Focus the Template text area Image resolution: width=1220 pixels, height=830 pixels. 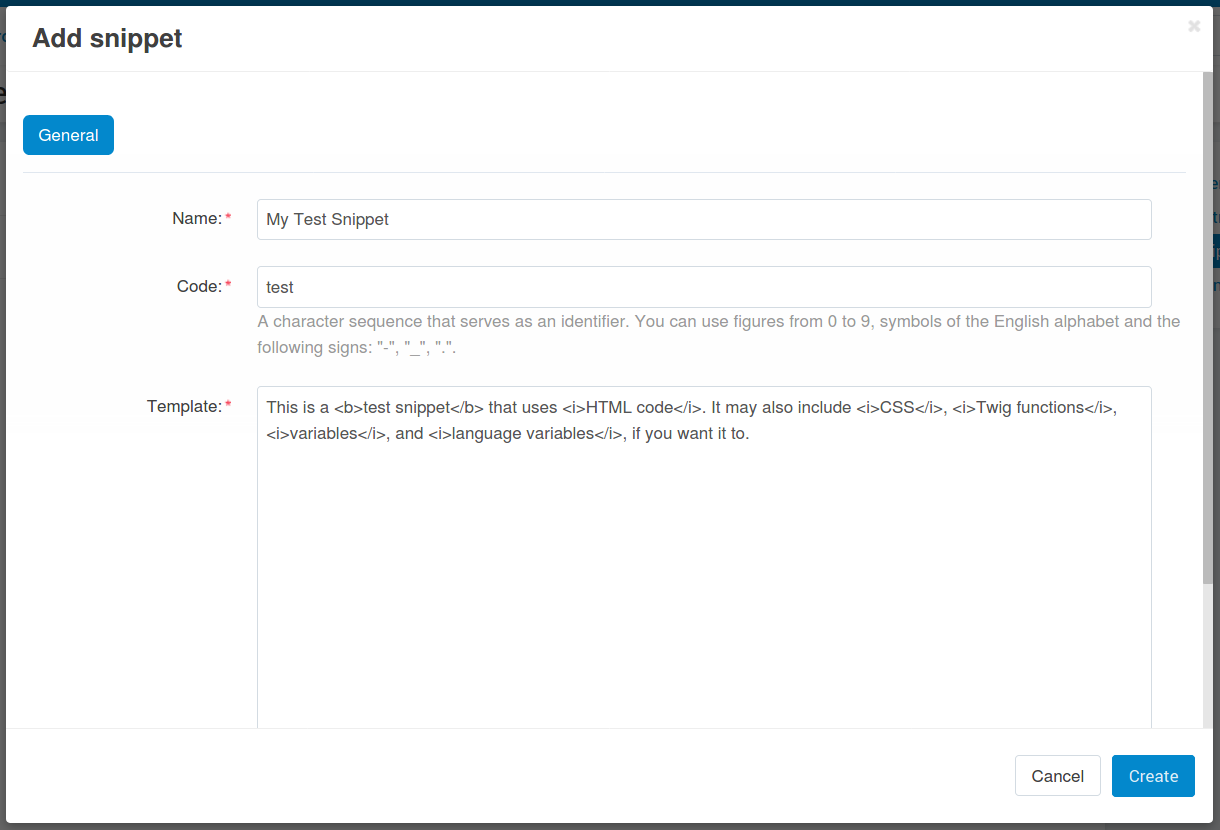704,558
